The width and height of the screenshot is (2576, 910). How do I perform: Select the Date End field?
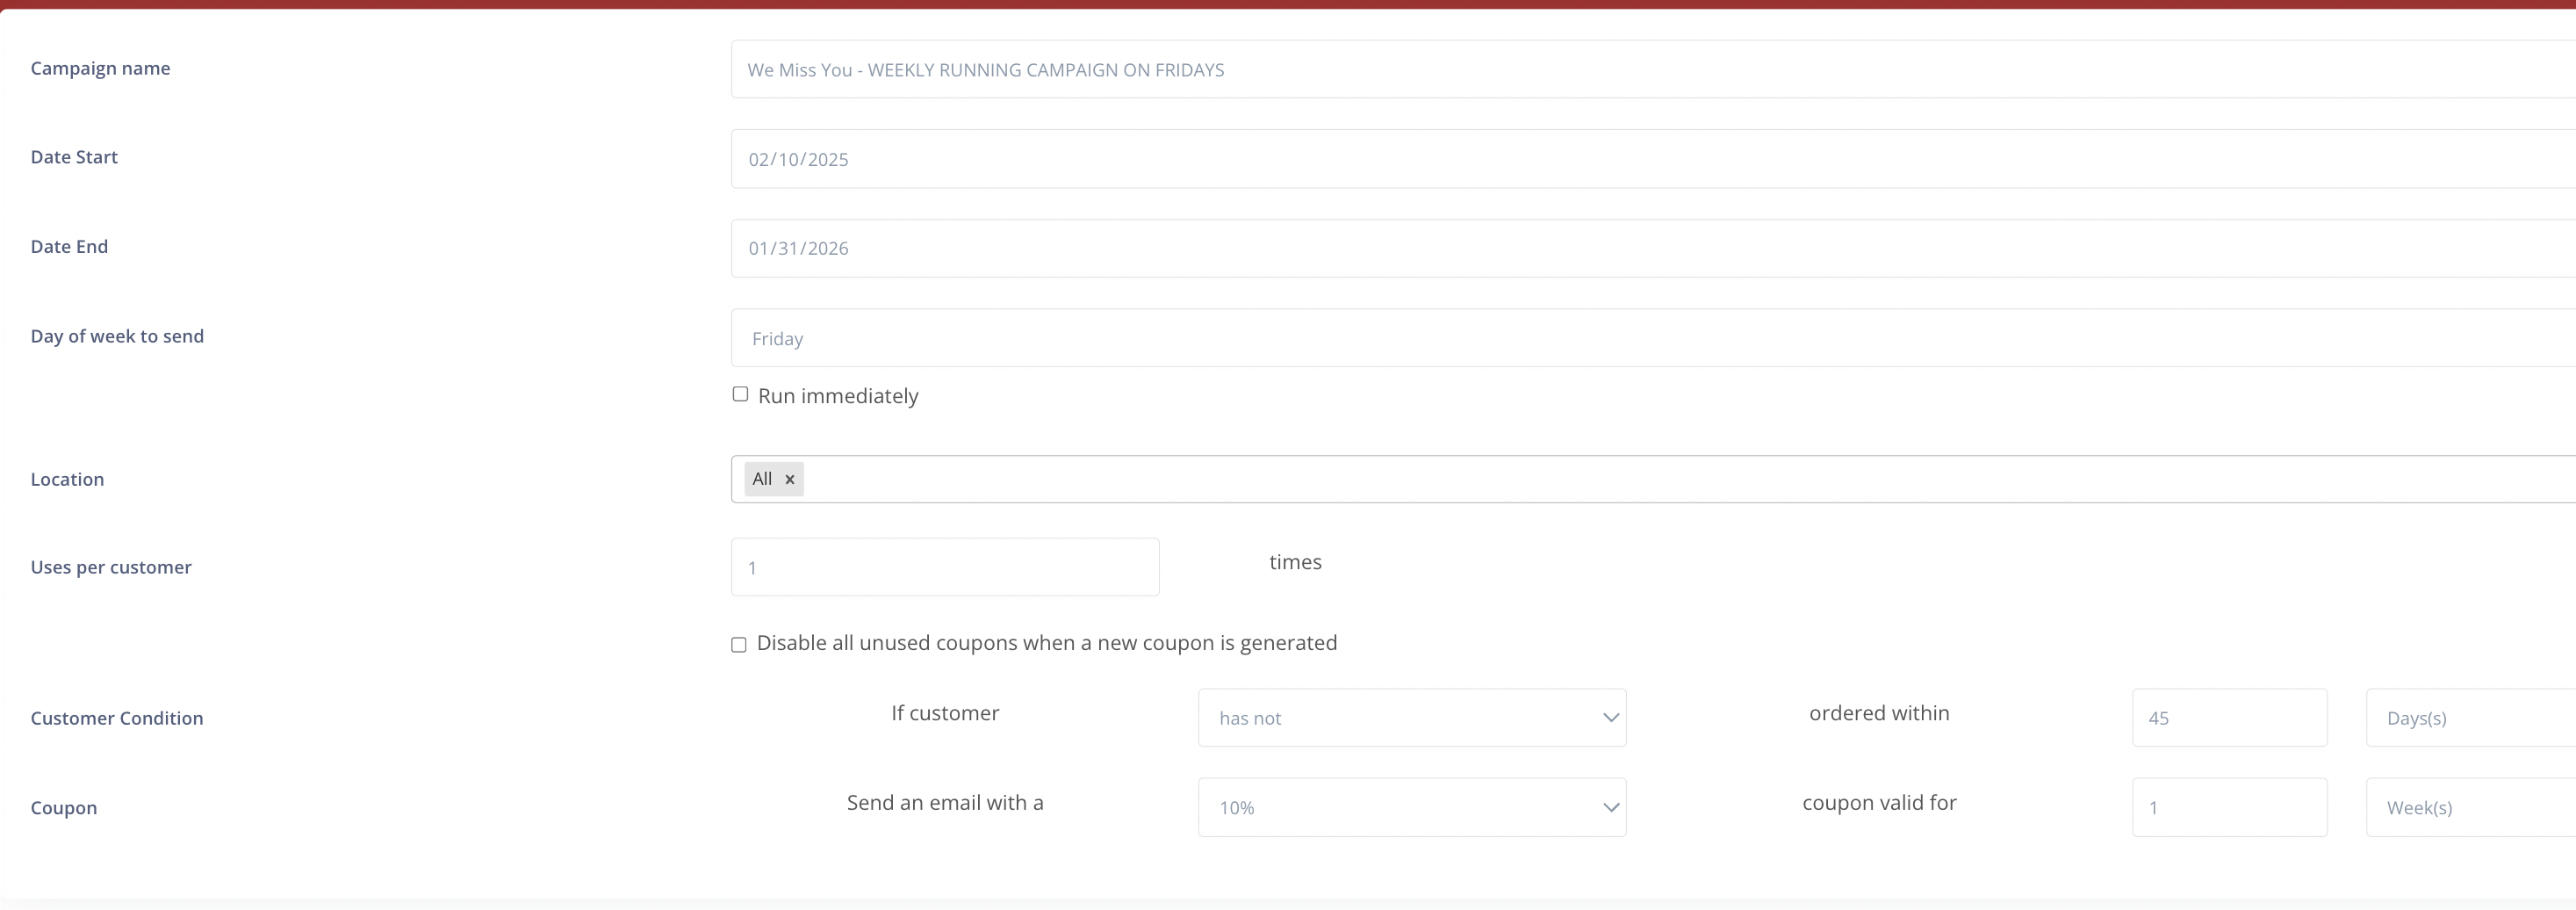tap(1650, 248)
